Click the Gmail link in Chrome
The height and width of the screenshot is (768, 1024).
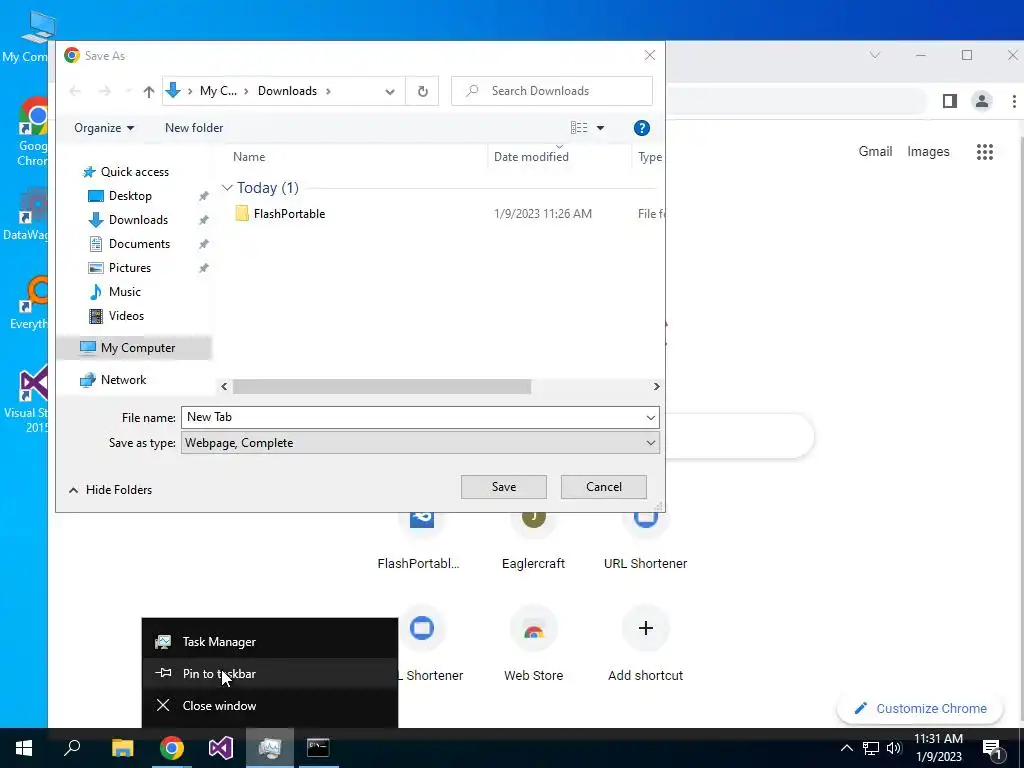(875, 152)
